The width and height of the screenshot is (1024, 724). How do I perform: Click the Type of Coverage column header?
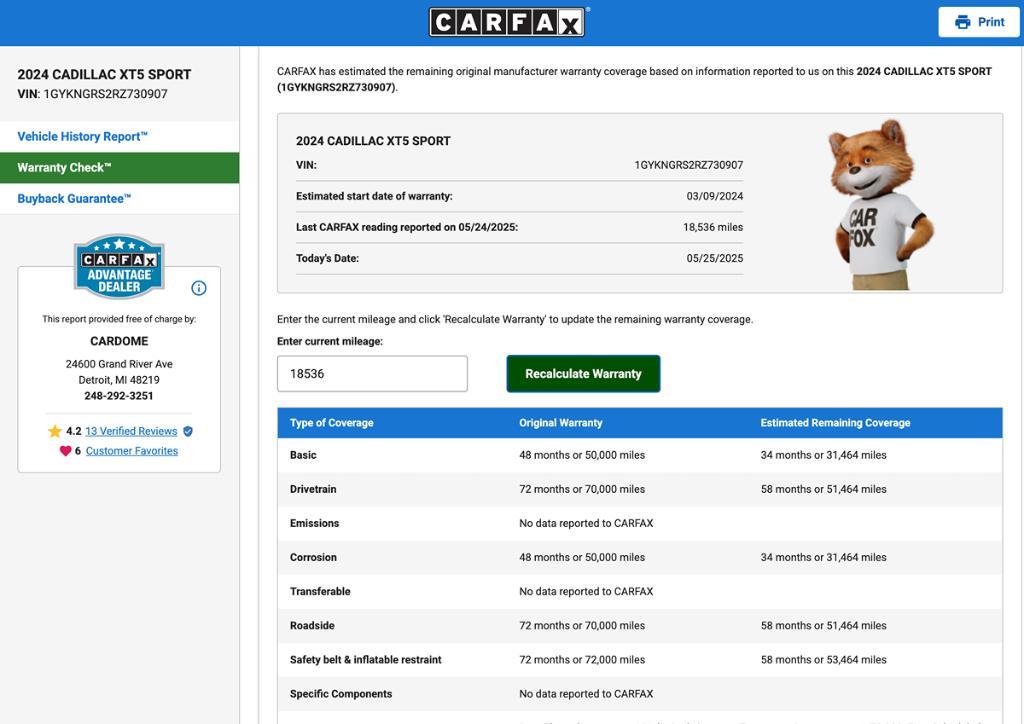tap(332, 422)
